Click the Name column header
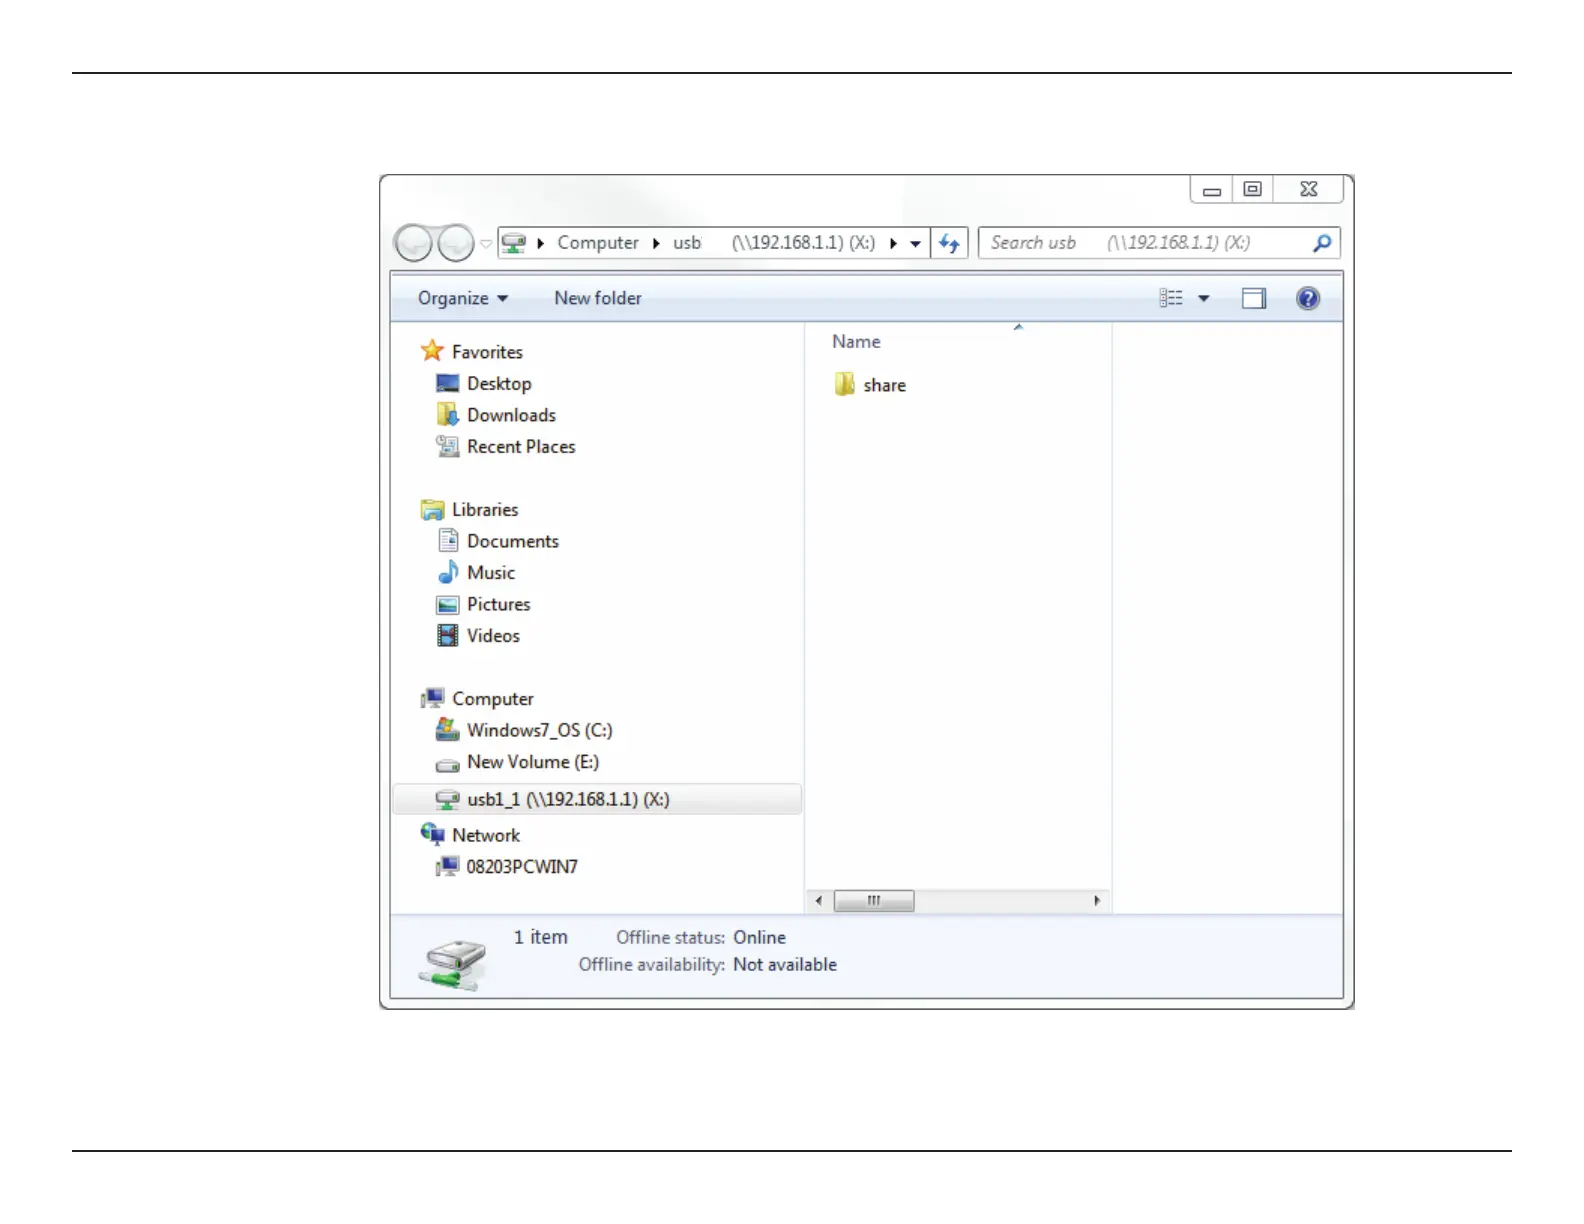Image resolution: width=1584 pixels, height=1224 pixels. click(857, 342)
